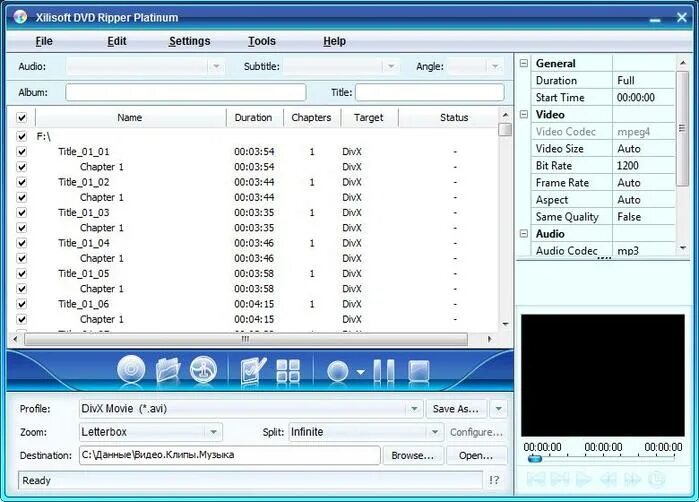Open the Tools menu

pyautogui.click(x=262, y=41)
